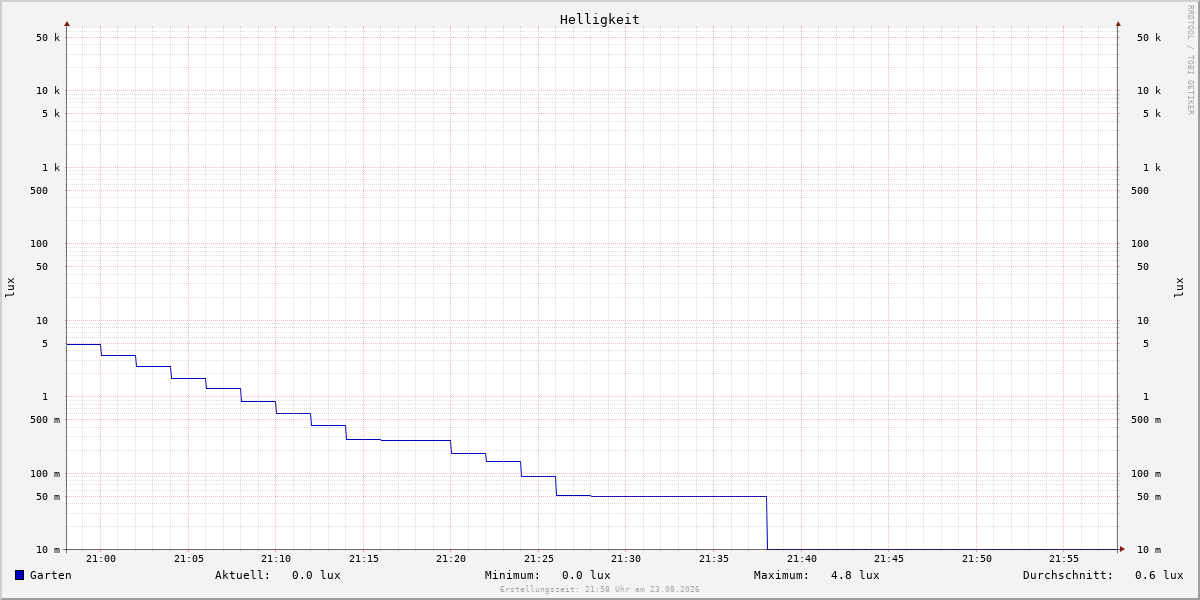The image size is (1200, 600).
Task: Click the Minimum 0.0 lux value
Action: pyautogui.click(x=586, y=575)
